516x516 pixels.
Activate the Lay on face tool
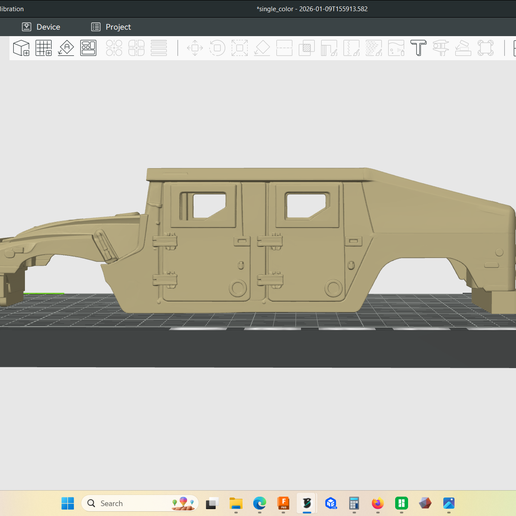262,48
